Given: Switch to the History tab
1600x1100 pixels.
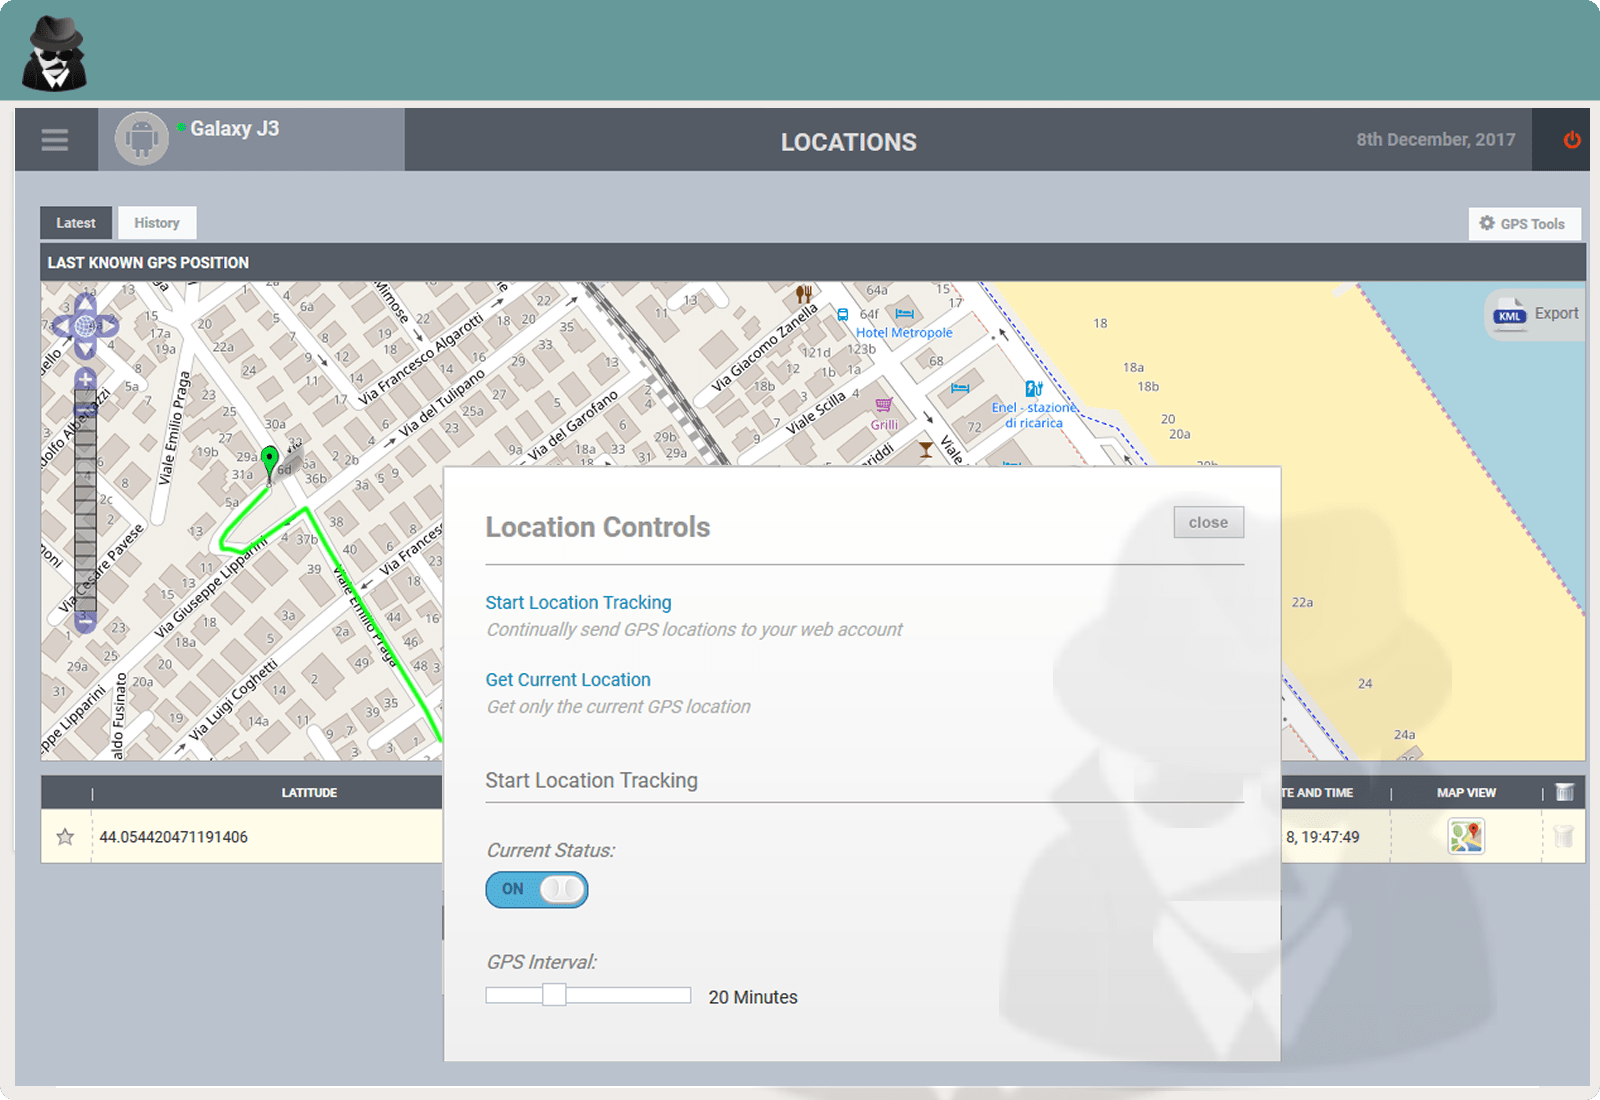Looking at the screenshot, I should click(156, 222).
